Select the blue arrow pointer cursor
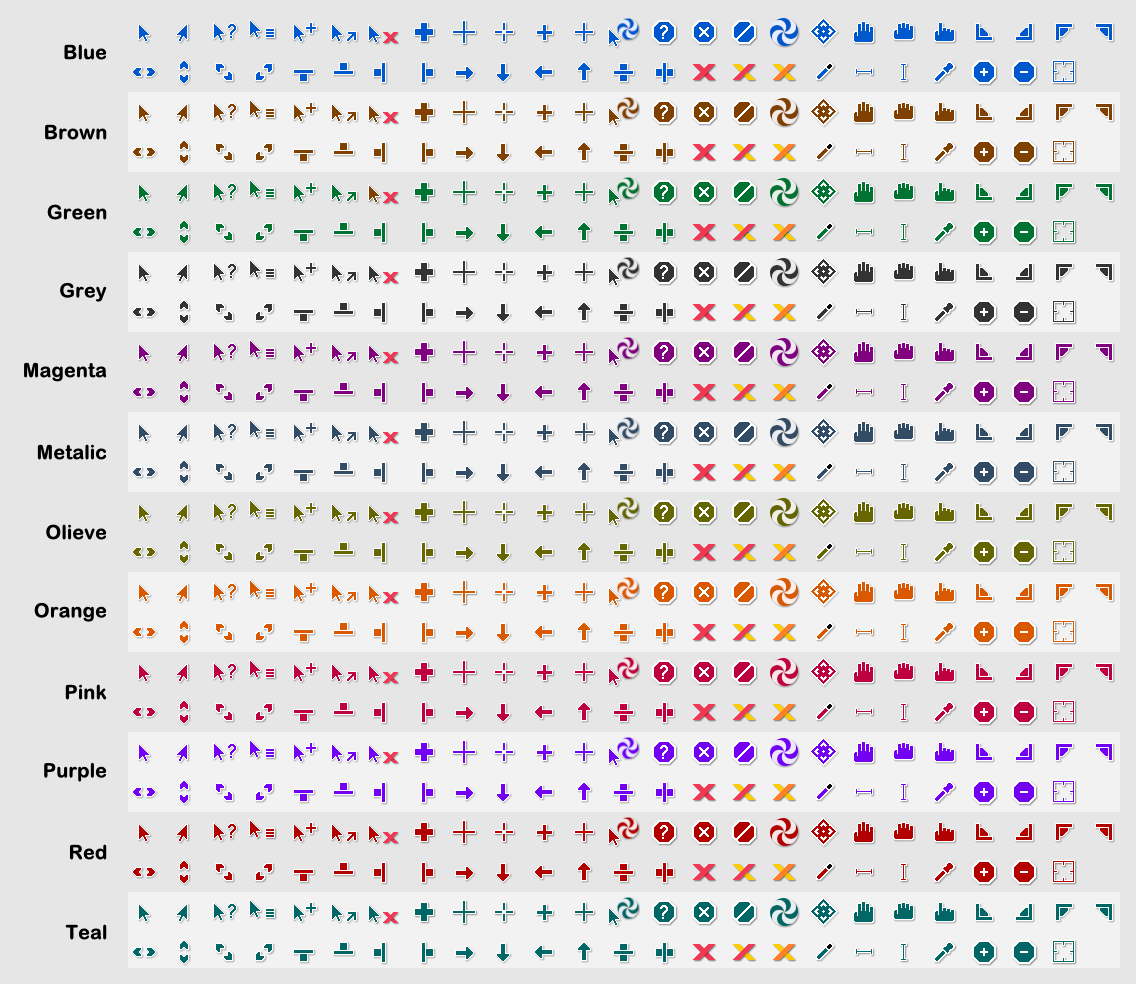1136x984 pixels. 143,33
